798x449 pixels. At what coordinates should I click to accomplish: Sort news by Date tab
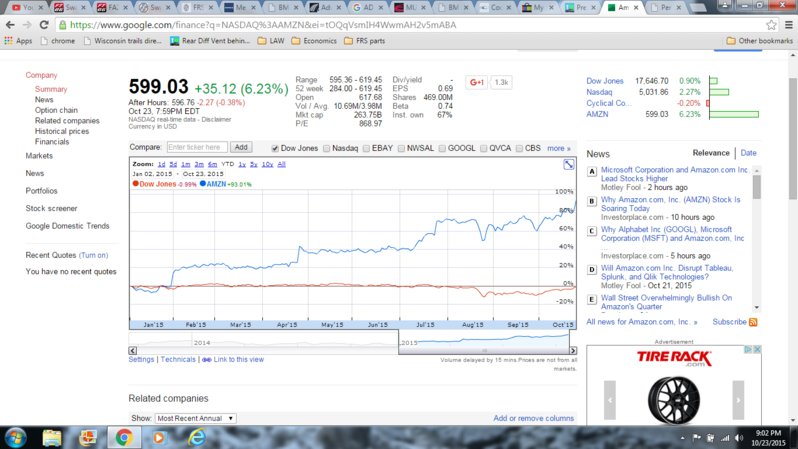point(748,153)
